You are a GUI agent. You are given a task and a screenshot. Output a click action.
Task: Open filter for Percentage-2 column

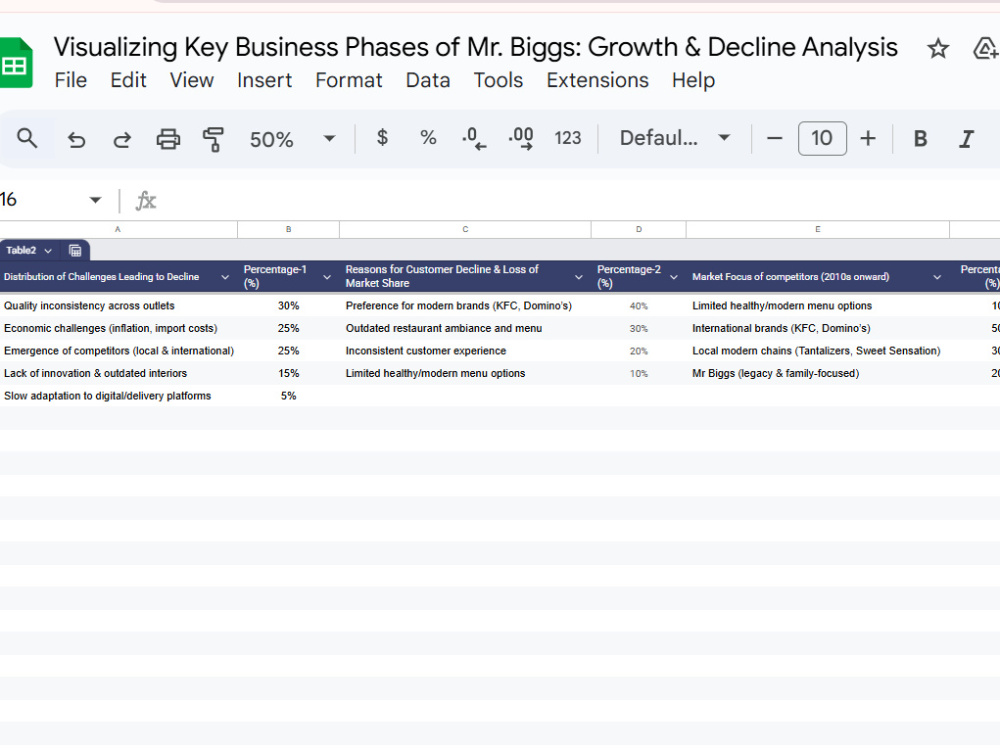pos(673,277)
